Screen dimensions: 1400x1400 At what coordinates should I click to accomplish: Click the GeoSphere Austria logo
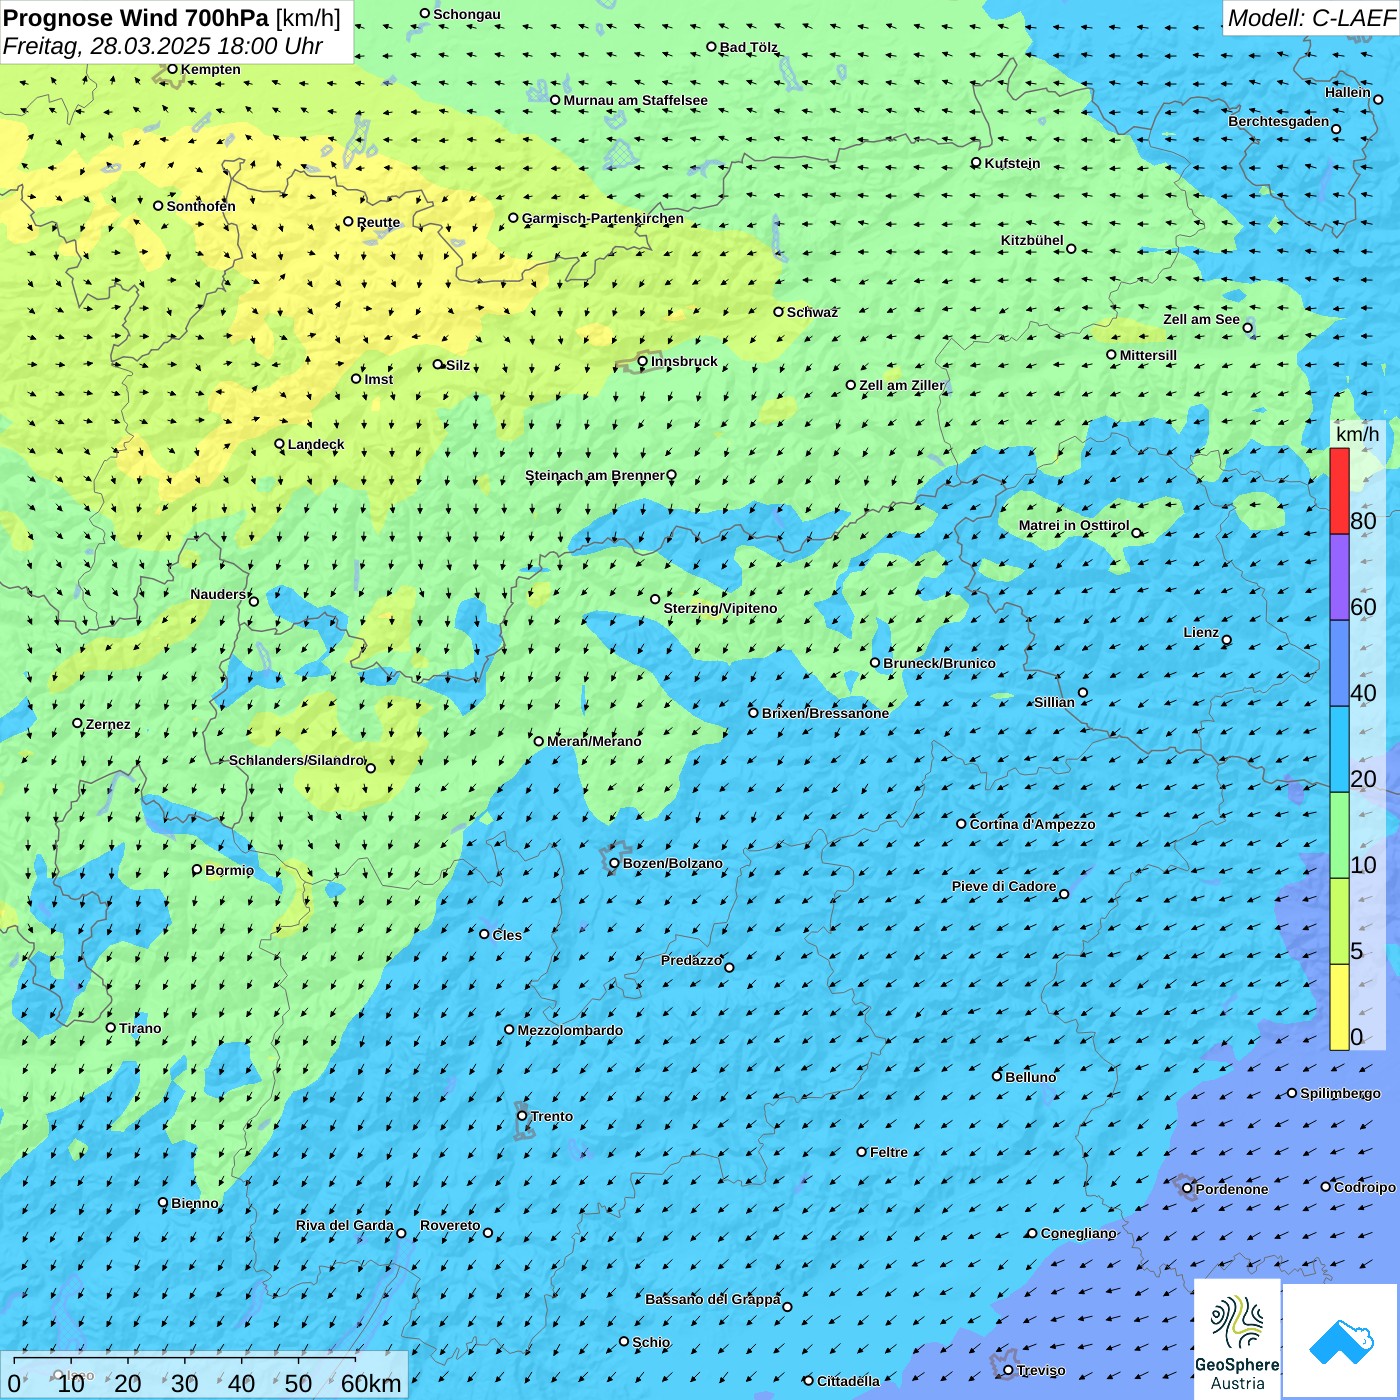point(1237,1339)
